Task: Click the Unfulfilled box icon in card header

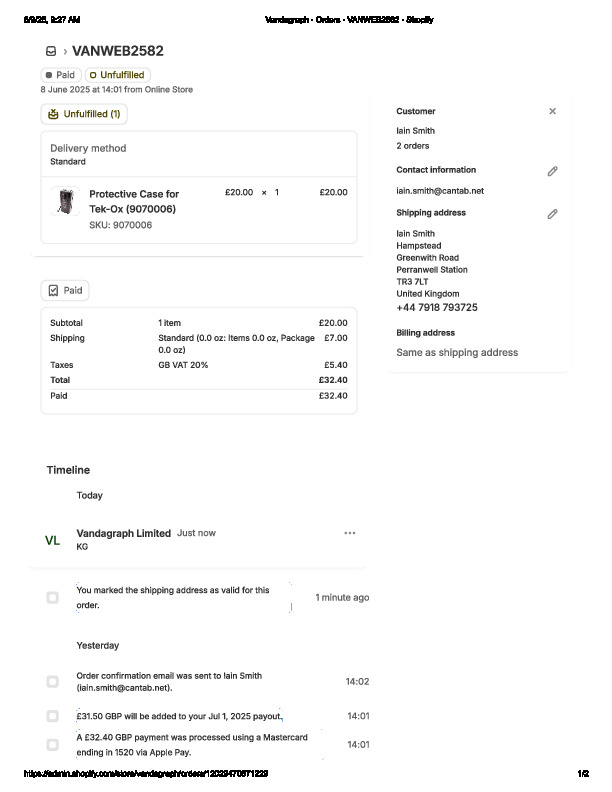Action: coord(54,114)
